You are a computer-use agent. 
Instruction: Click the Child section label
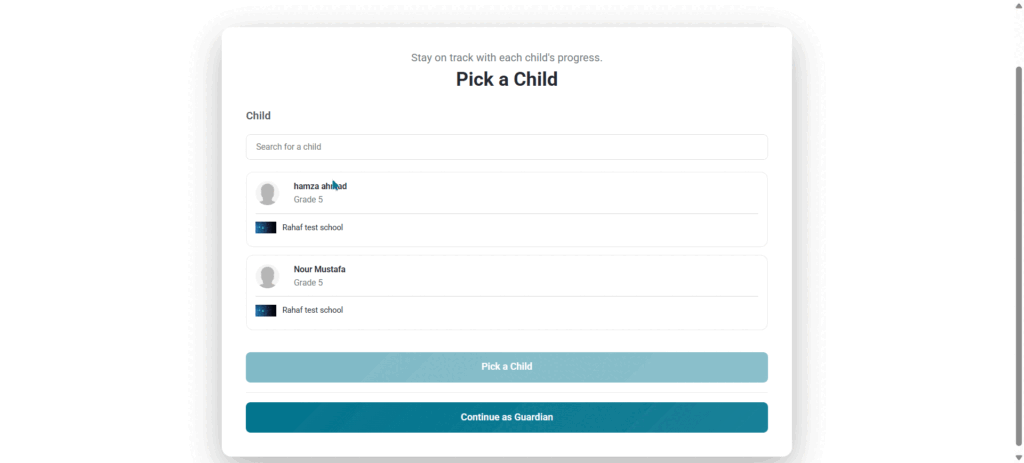coord(258,116)
